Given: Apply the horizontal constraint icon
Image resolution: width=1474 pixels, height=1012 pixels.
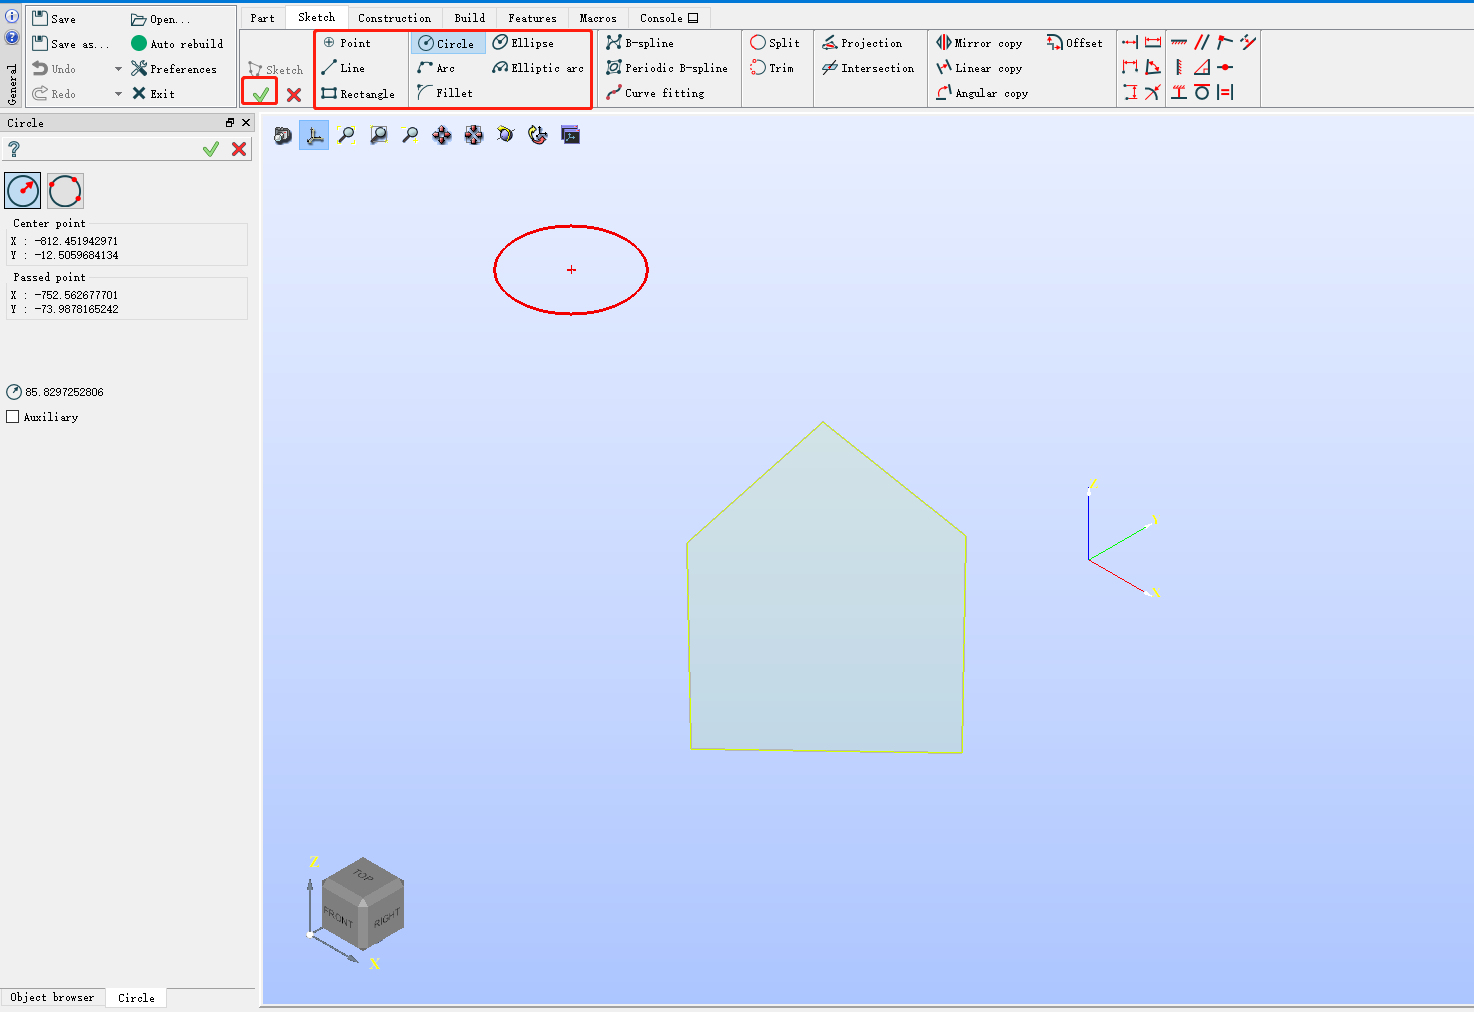Looking at the screenshot, I should pos(1179,42).
